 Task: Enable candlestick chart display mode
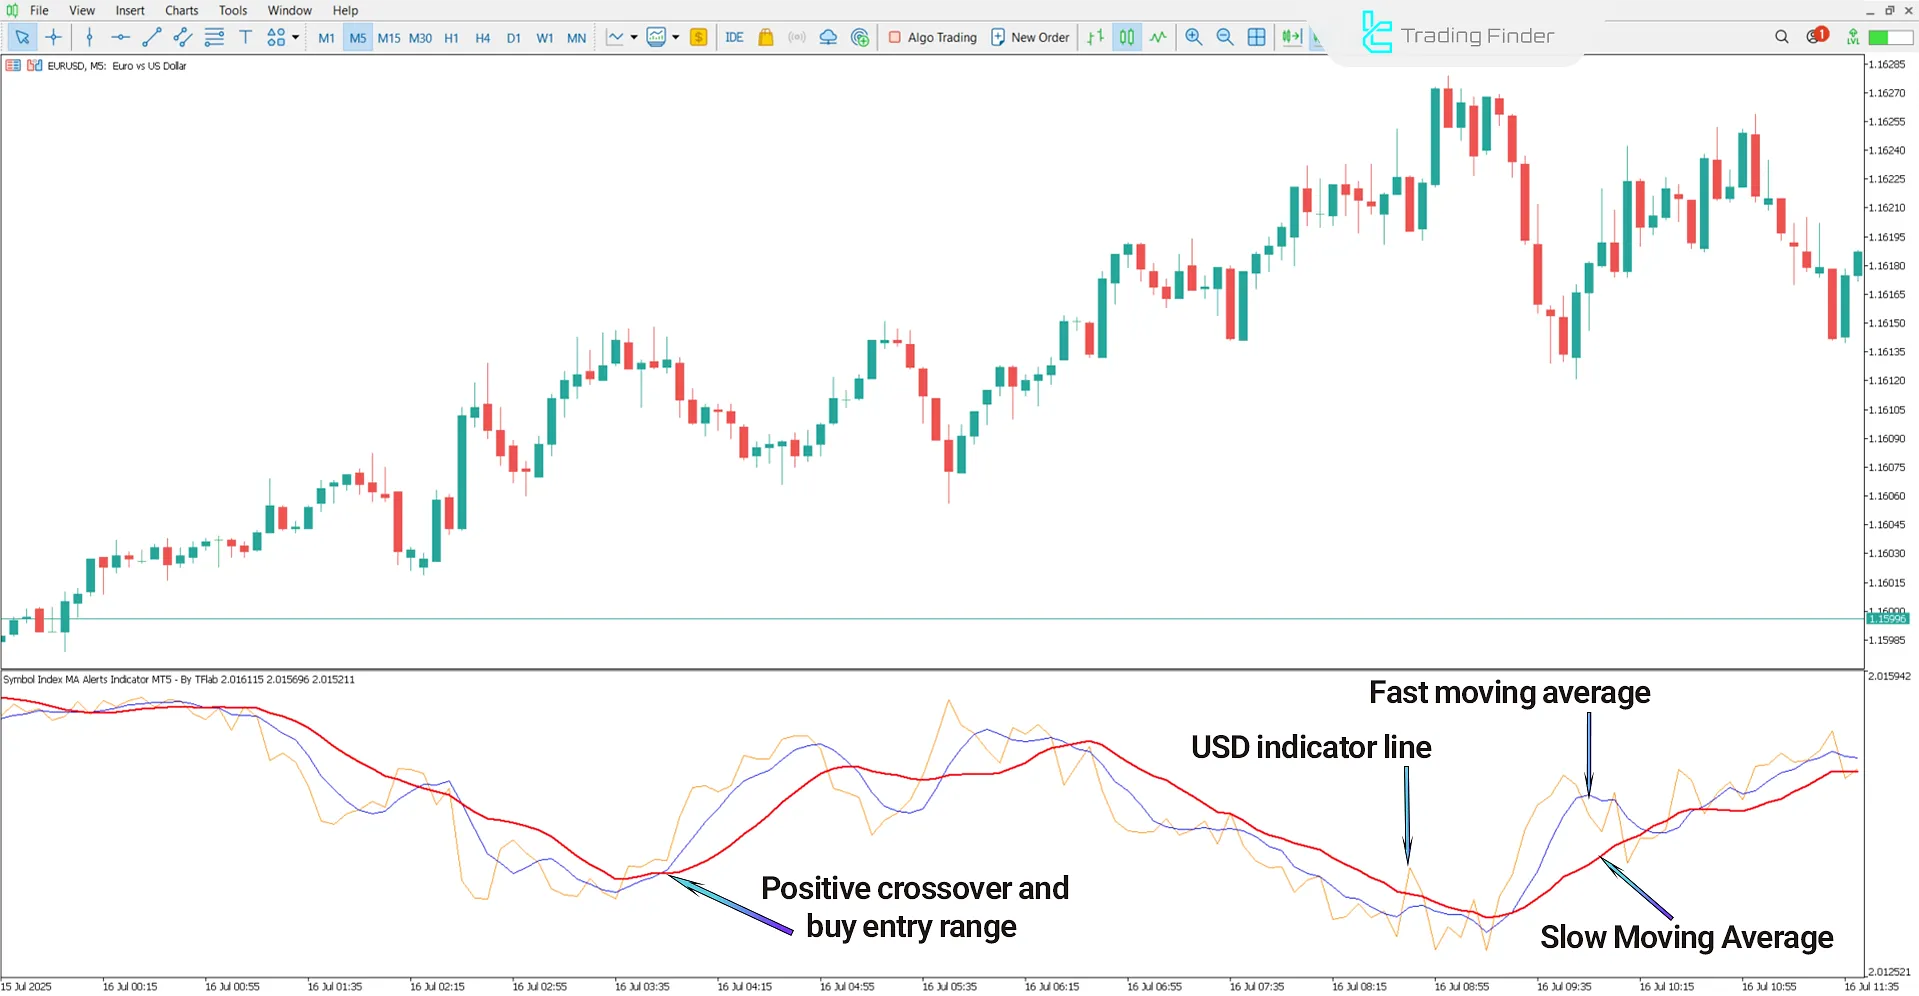coord(1127,37)
